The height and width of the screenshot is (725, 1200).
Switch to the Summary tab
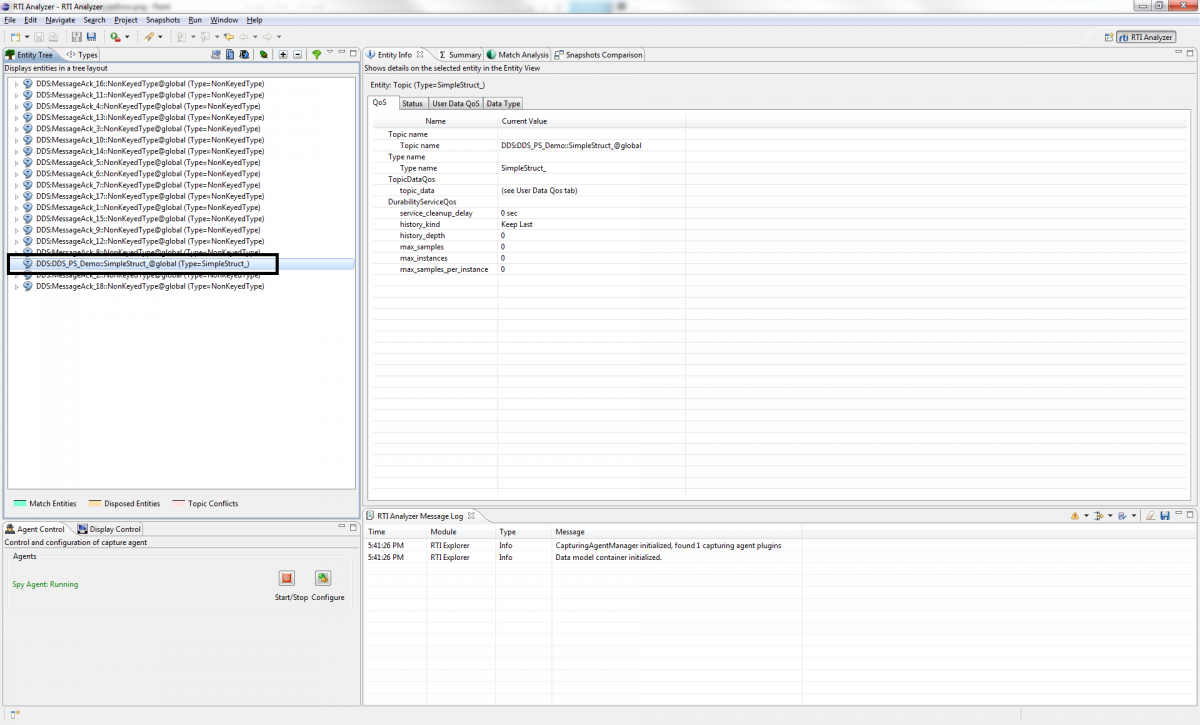coord(460,55)
